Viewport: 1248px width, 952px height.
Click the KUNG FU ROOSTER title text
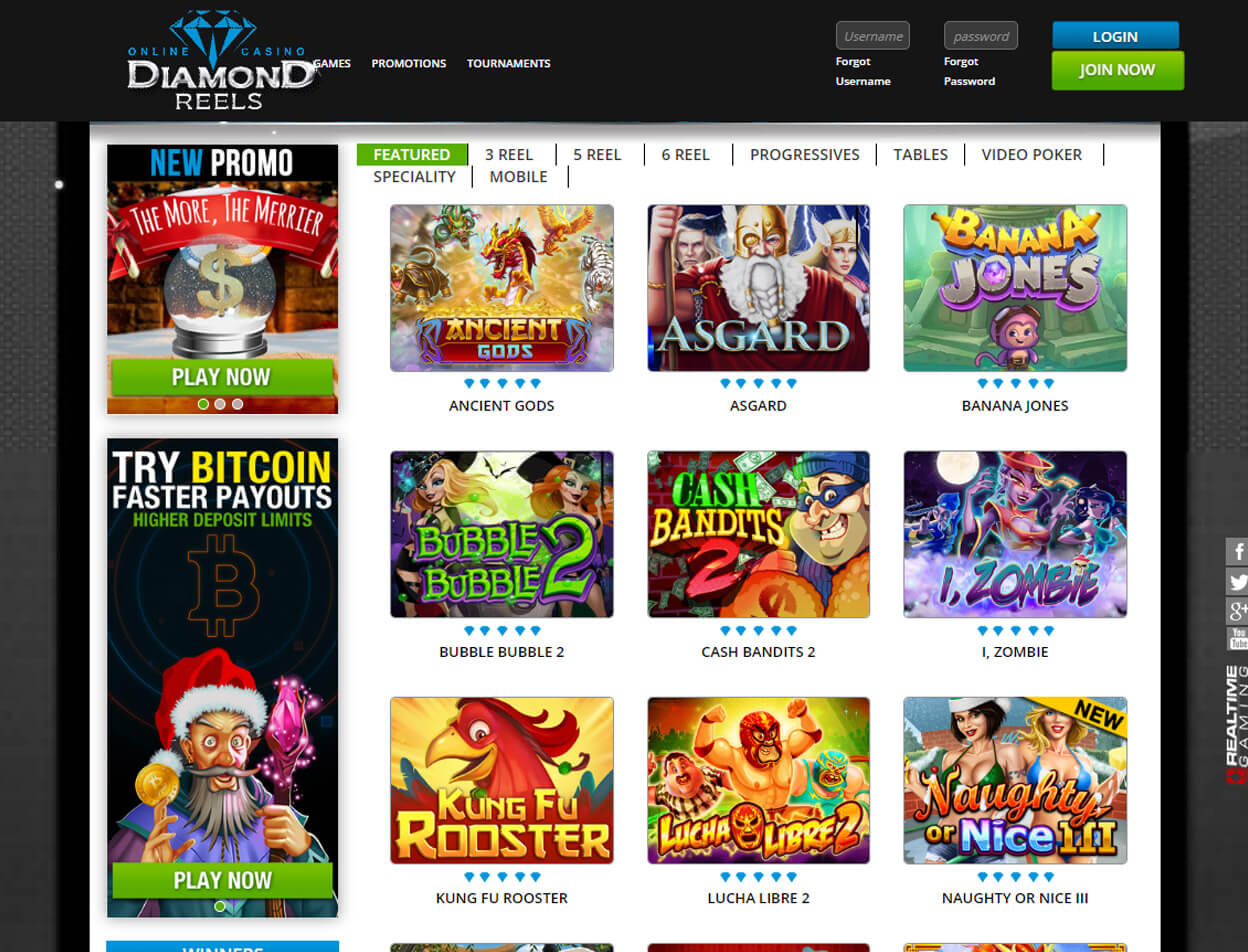click(502, 898)
